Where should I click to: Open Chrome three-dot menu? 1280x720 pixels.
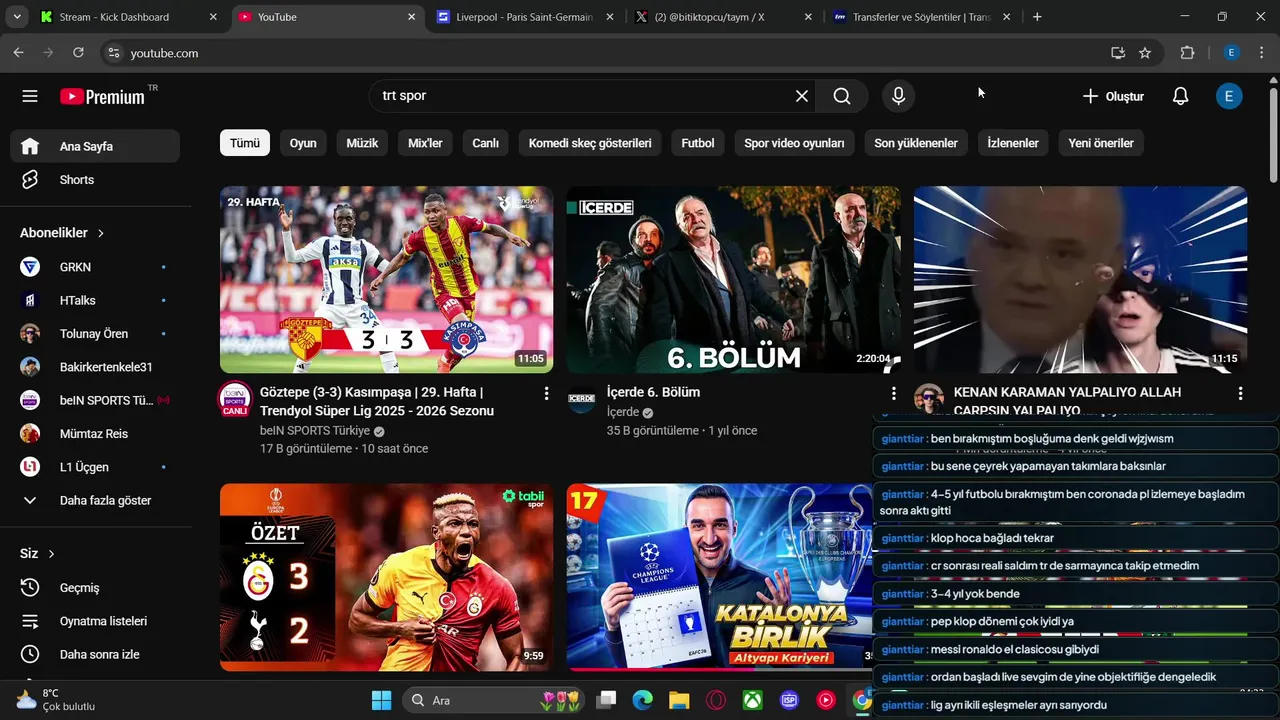click(1262, 53)
